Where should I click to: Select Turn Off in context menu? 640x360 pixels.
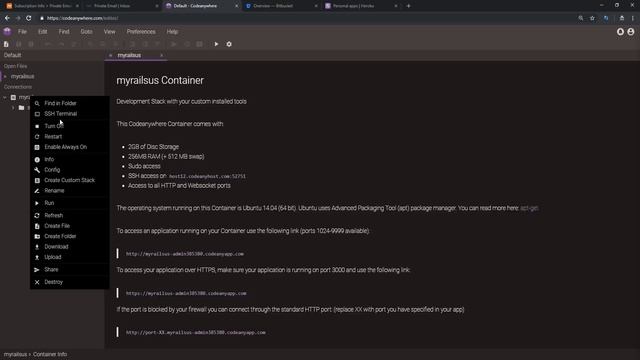point(69,126)
